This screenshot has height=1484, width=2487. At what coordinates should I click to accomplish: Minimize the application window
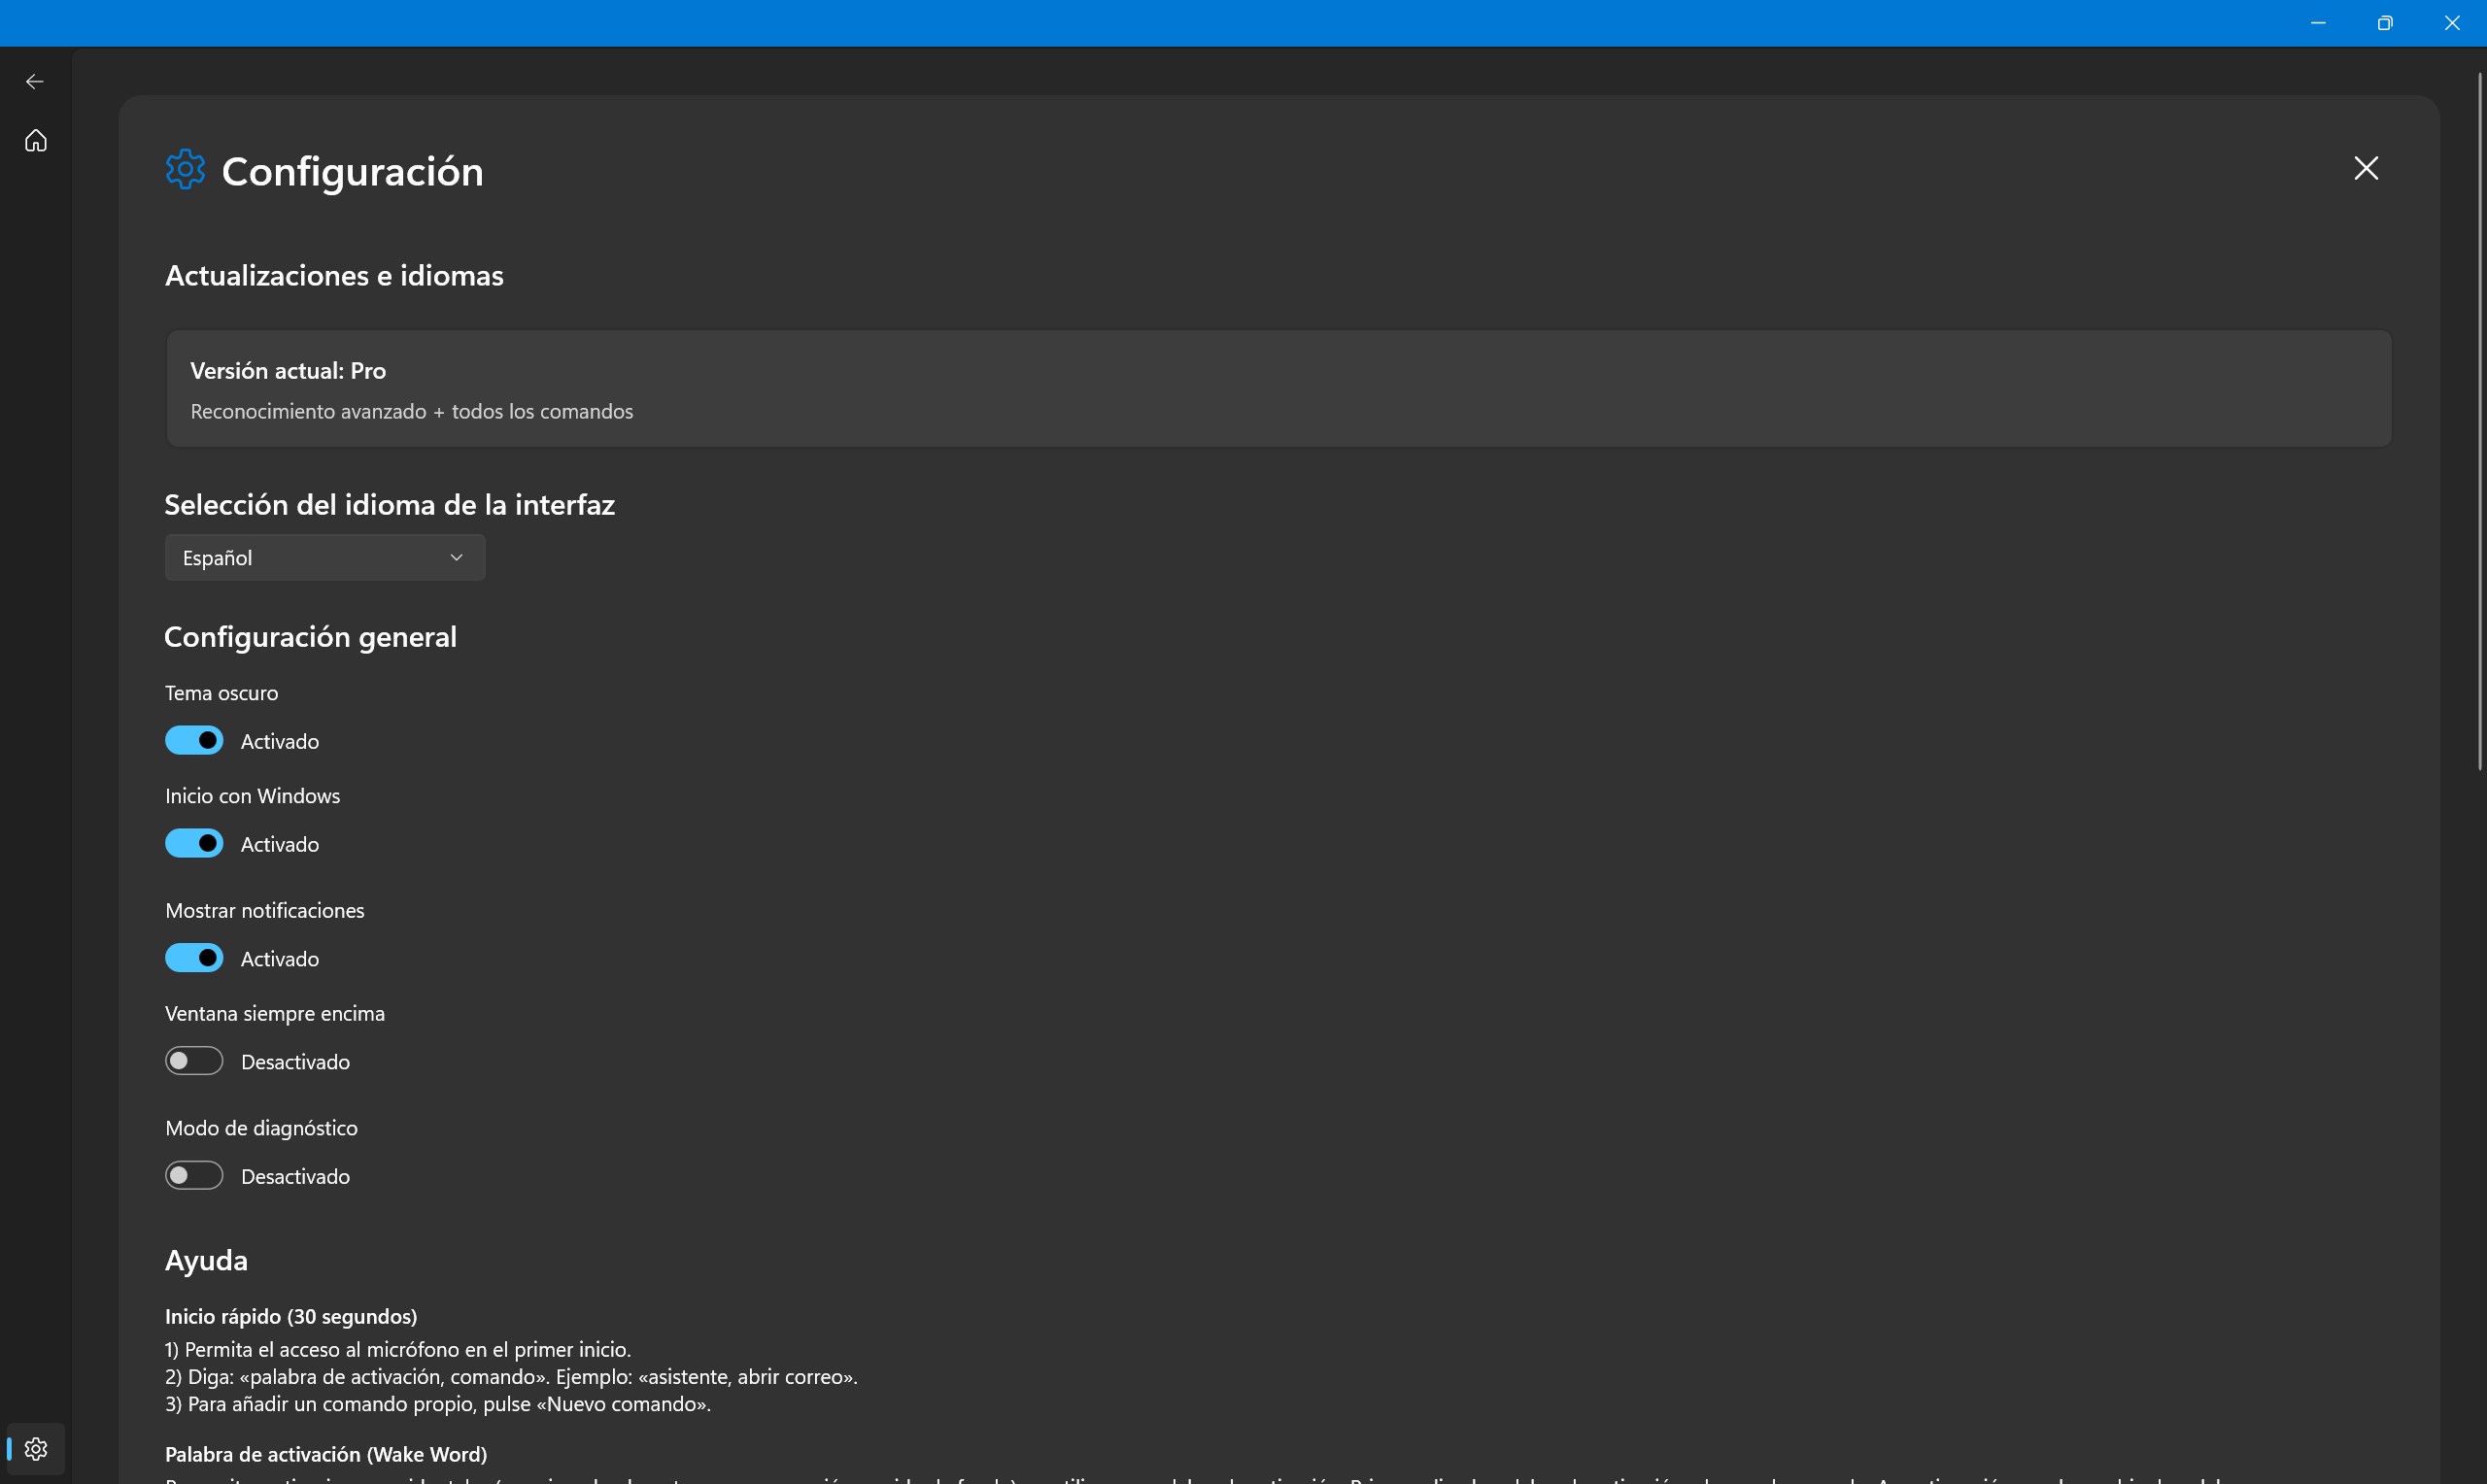click(2318, 23)
